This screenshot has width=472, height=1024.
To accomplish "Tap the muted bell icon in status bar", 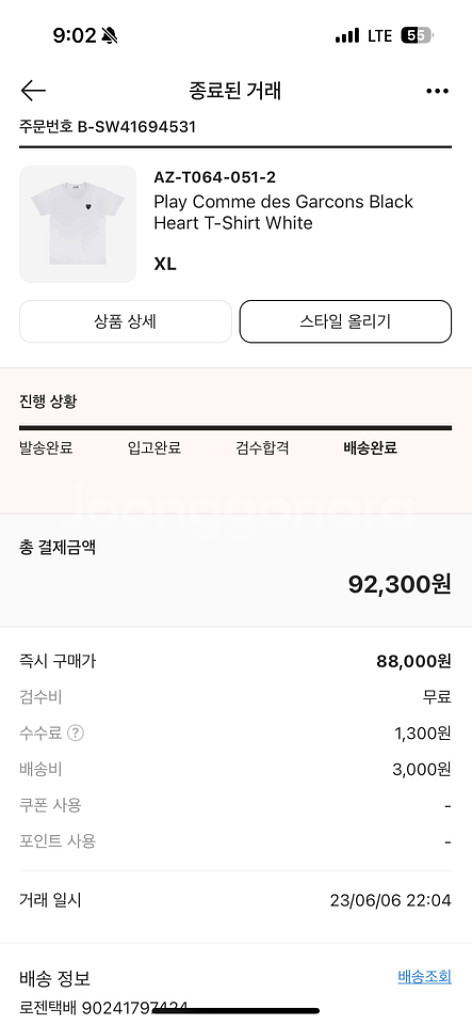I will [x=110, y=36].
